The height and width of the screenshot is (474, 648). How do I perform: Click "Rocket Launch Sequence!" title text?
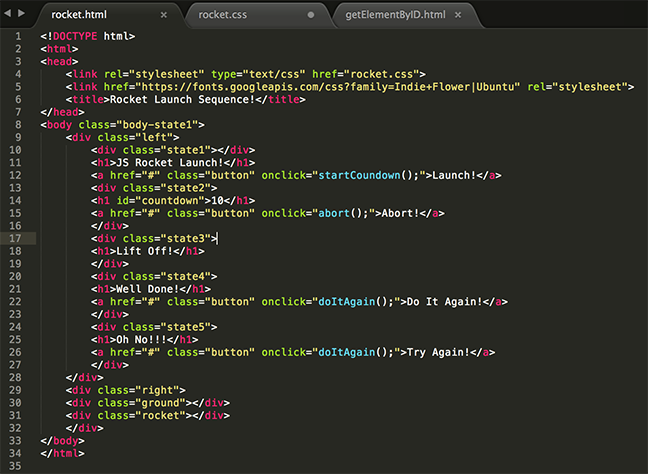click(182, 100)
